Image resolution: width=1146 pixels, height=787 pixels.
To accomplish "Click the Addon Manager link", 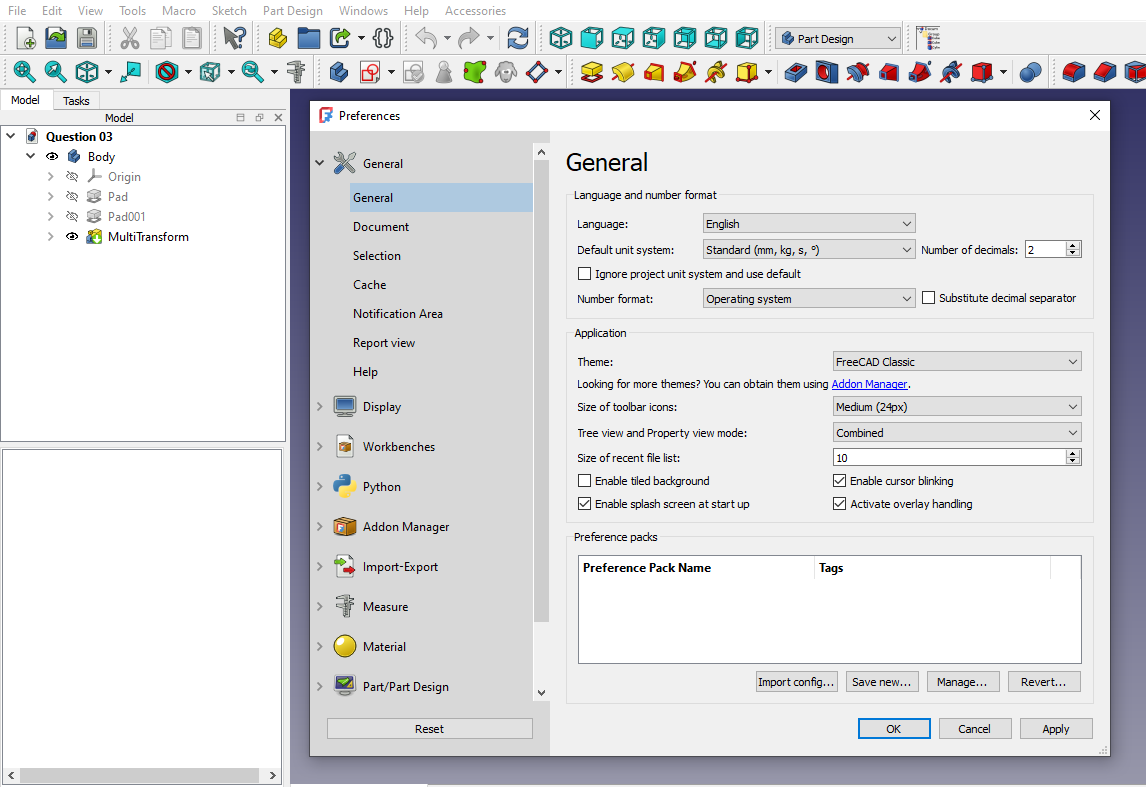I will click(869, 383).
